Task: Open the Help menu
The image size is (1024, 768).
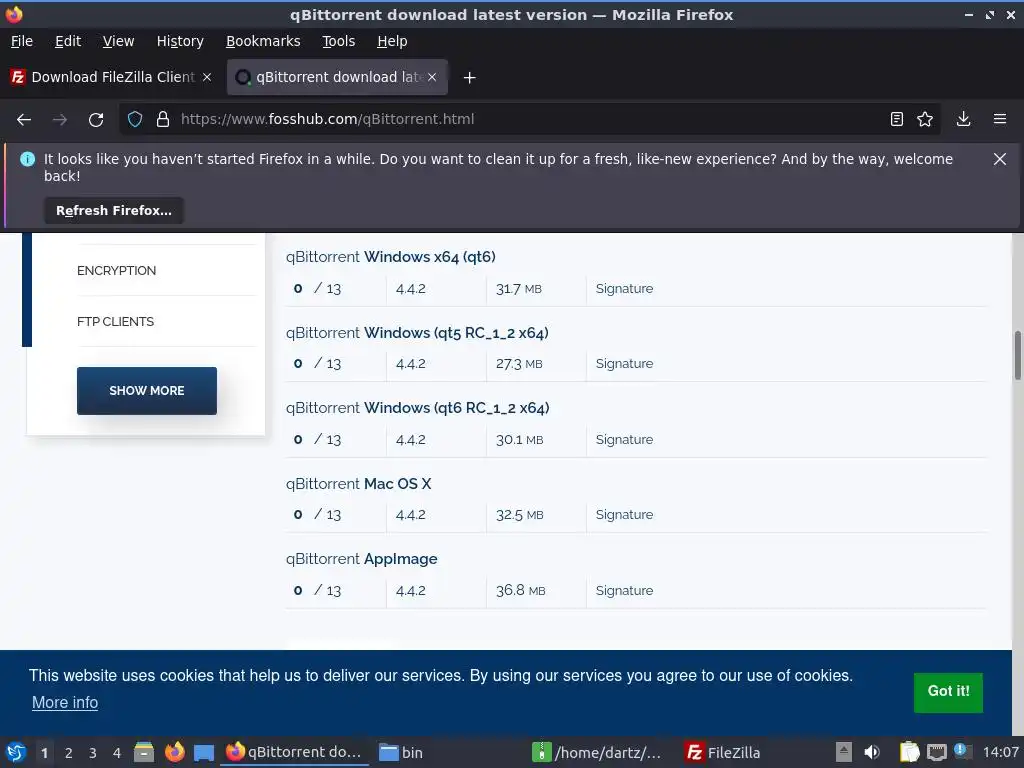Action: (x=392, y=41)
